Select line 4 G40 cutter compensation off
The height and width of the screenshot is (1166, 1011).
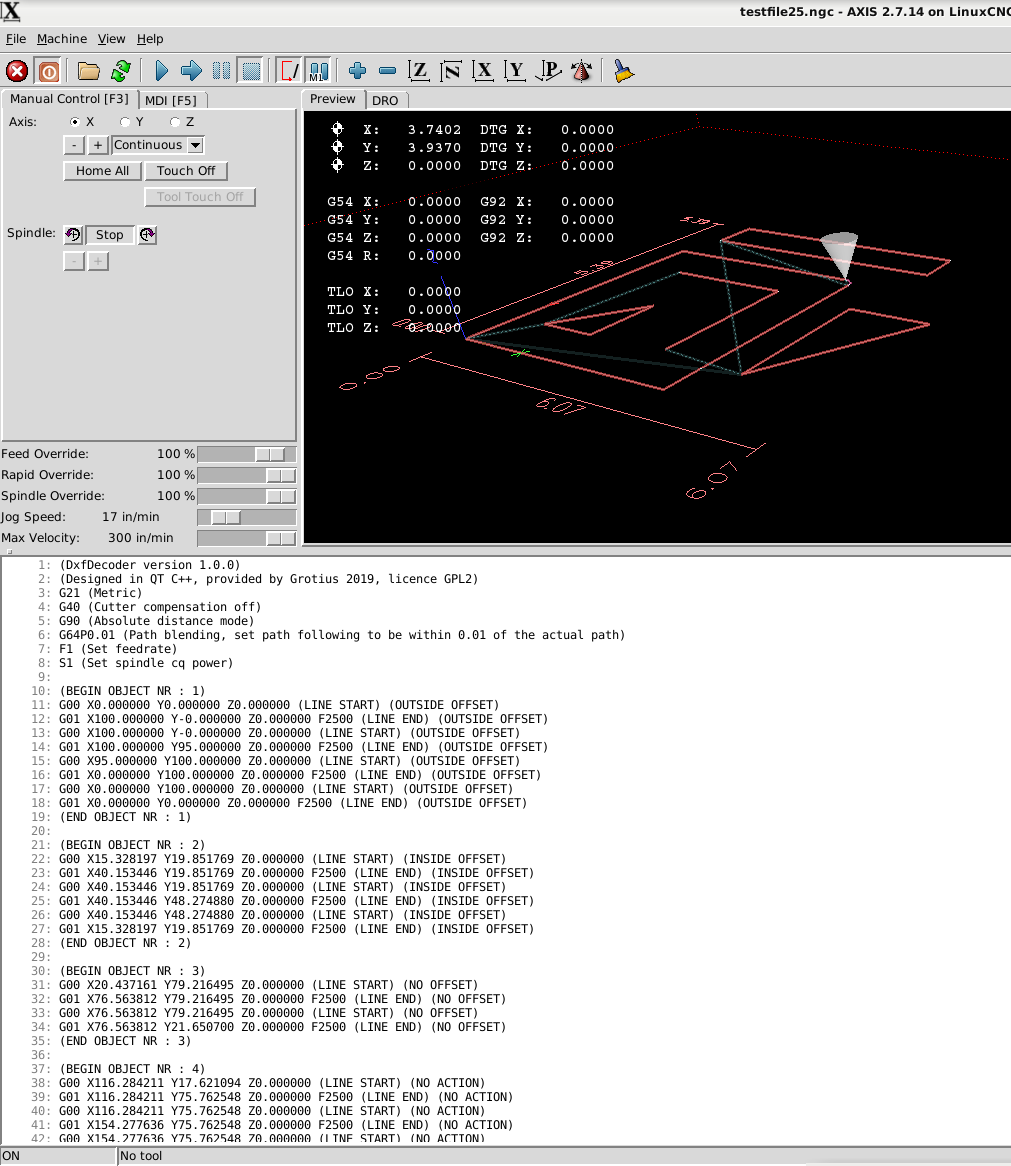(161, 608)
